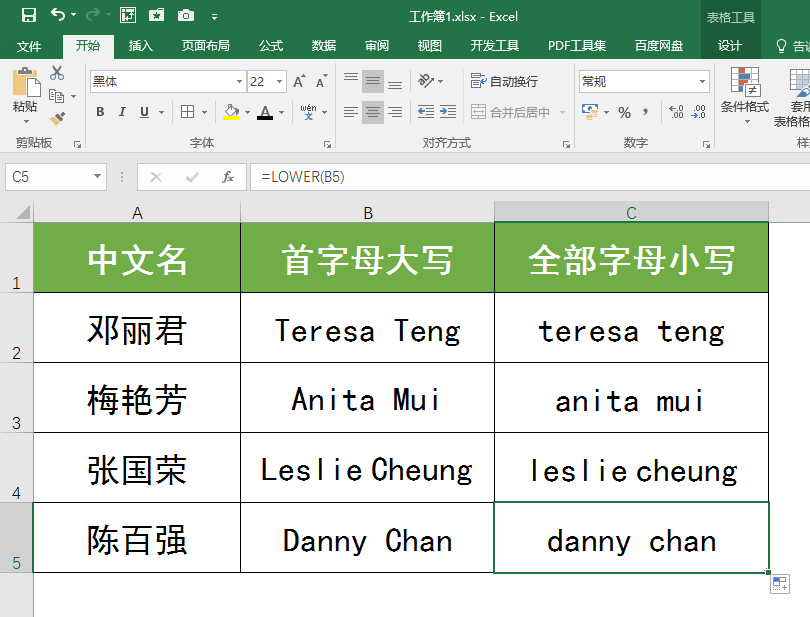This screenshot has height=617, width=810.
Task: Click the 自动换行 wrap text button
Action: pos(504,81)
